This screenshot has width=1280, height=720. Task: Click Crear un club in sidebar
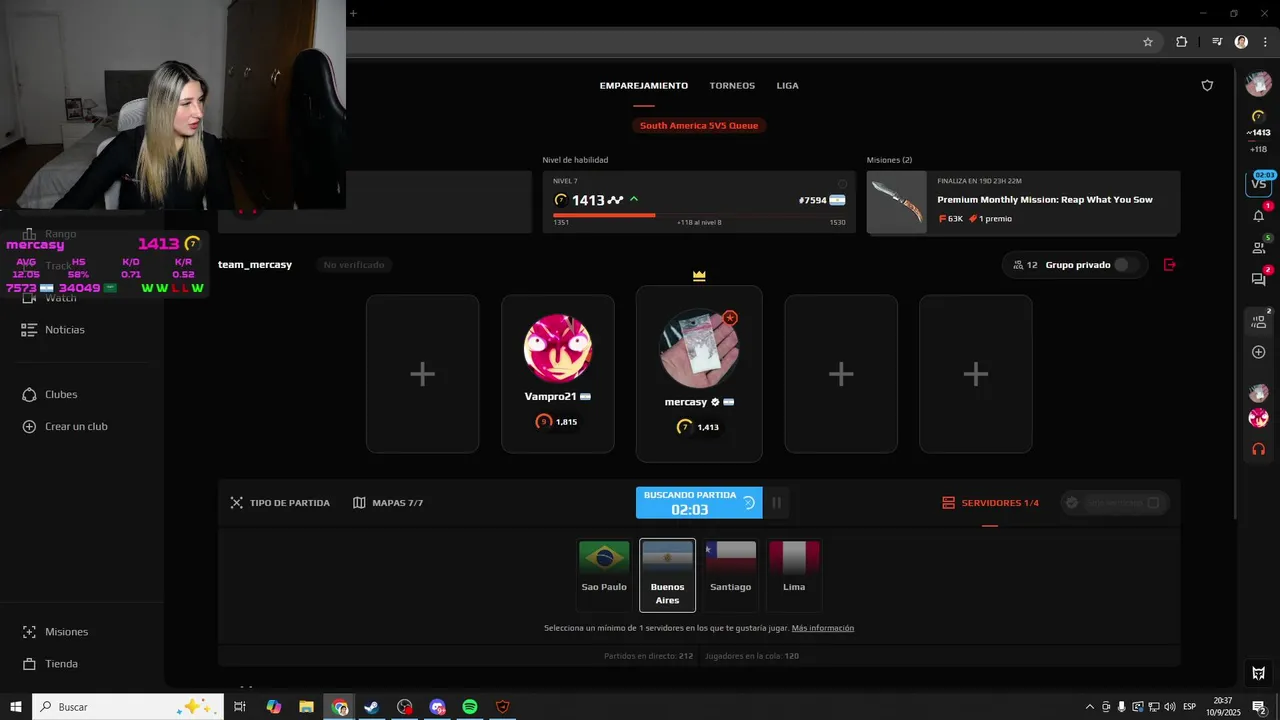65,427
